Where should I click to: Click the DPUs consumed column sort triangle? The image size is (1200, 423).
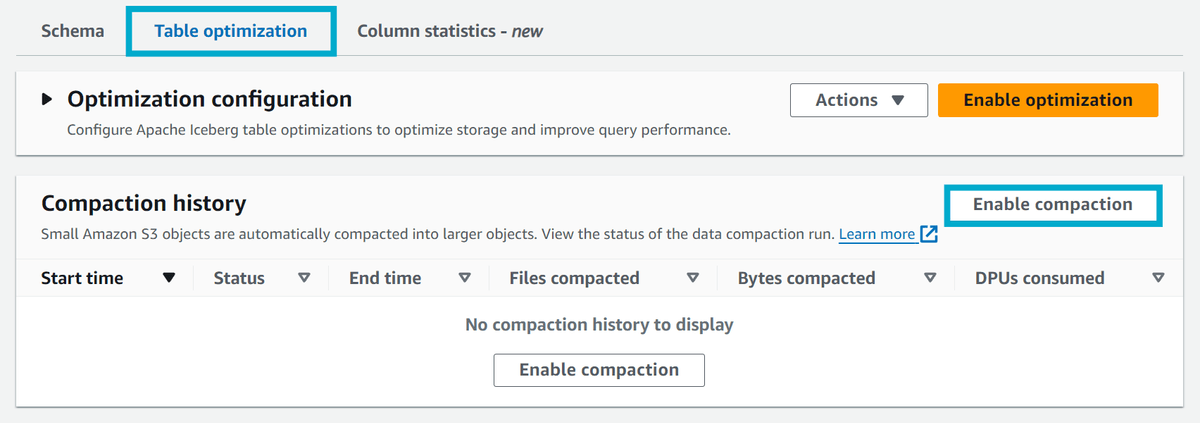point(1158,278)
